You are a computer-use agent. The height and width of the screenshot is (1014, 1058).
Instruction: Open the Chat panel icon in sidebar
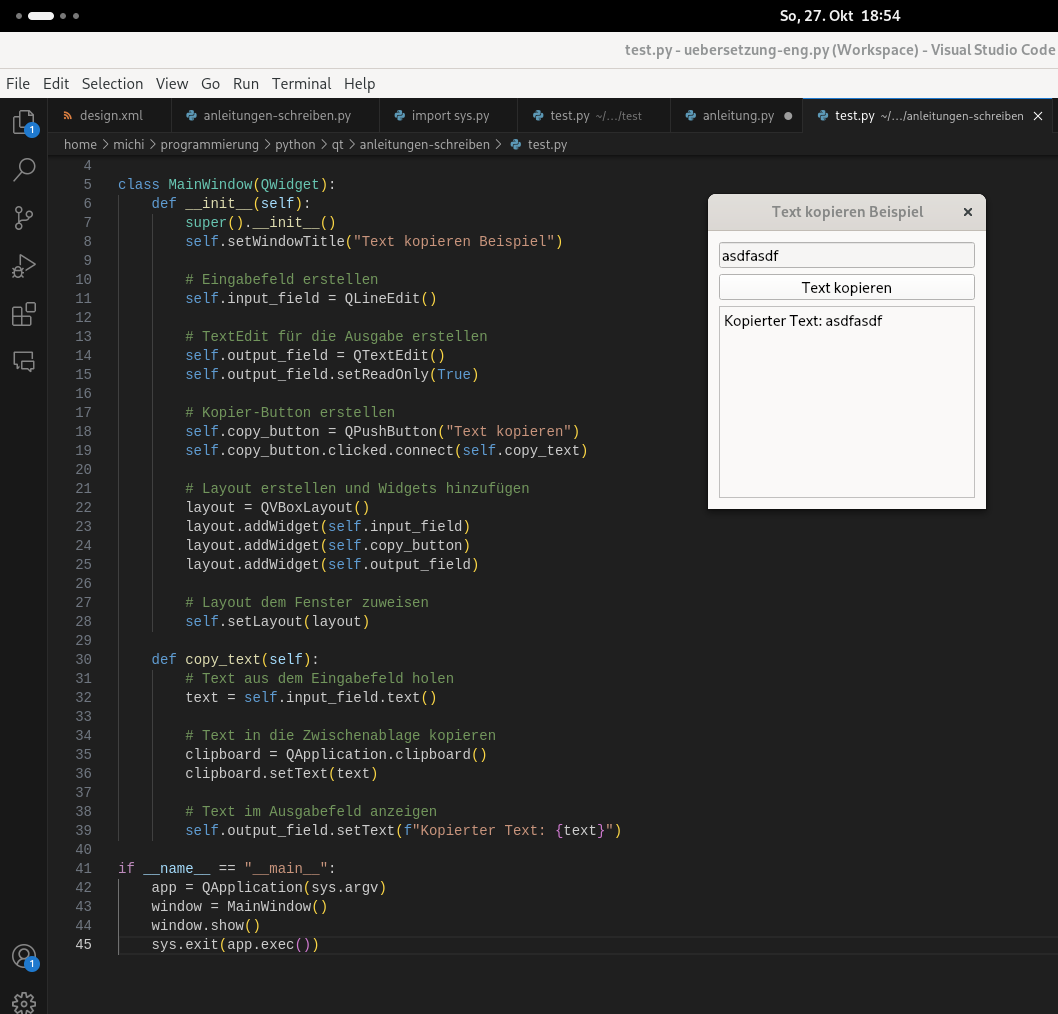pos(24,362)
